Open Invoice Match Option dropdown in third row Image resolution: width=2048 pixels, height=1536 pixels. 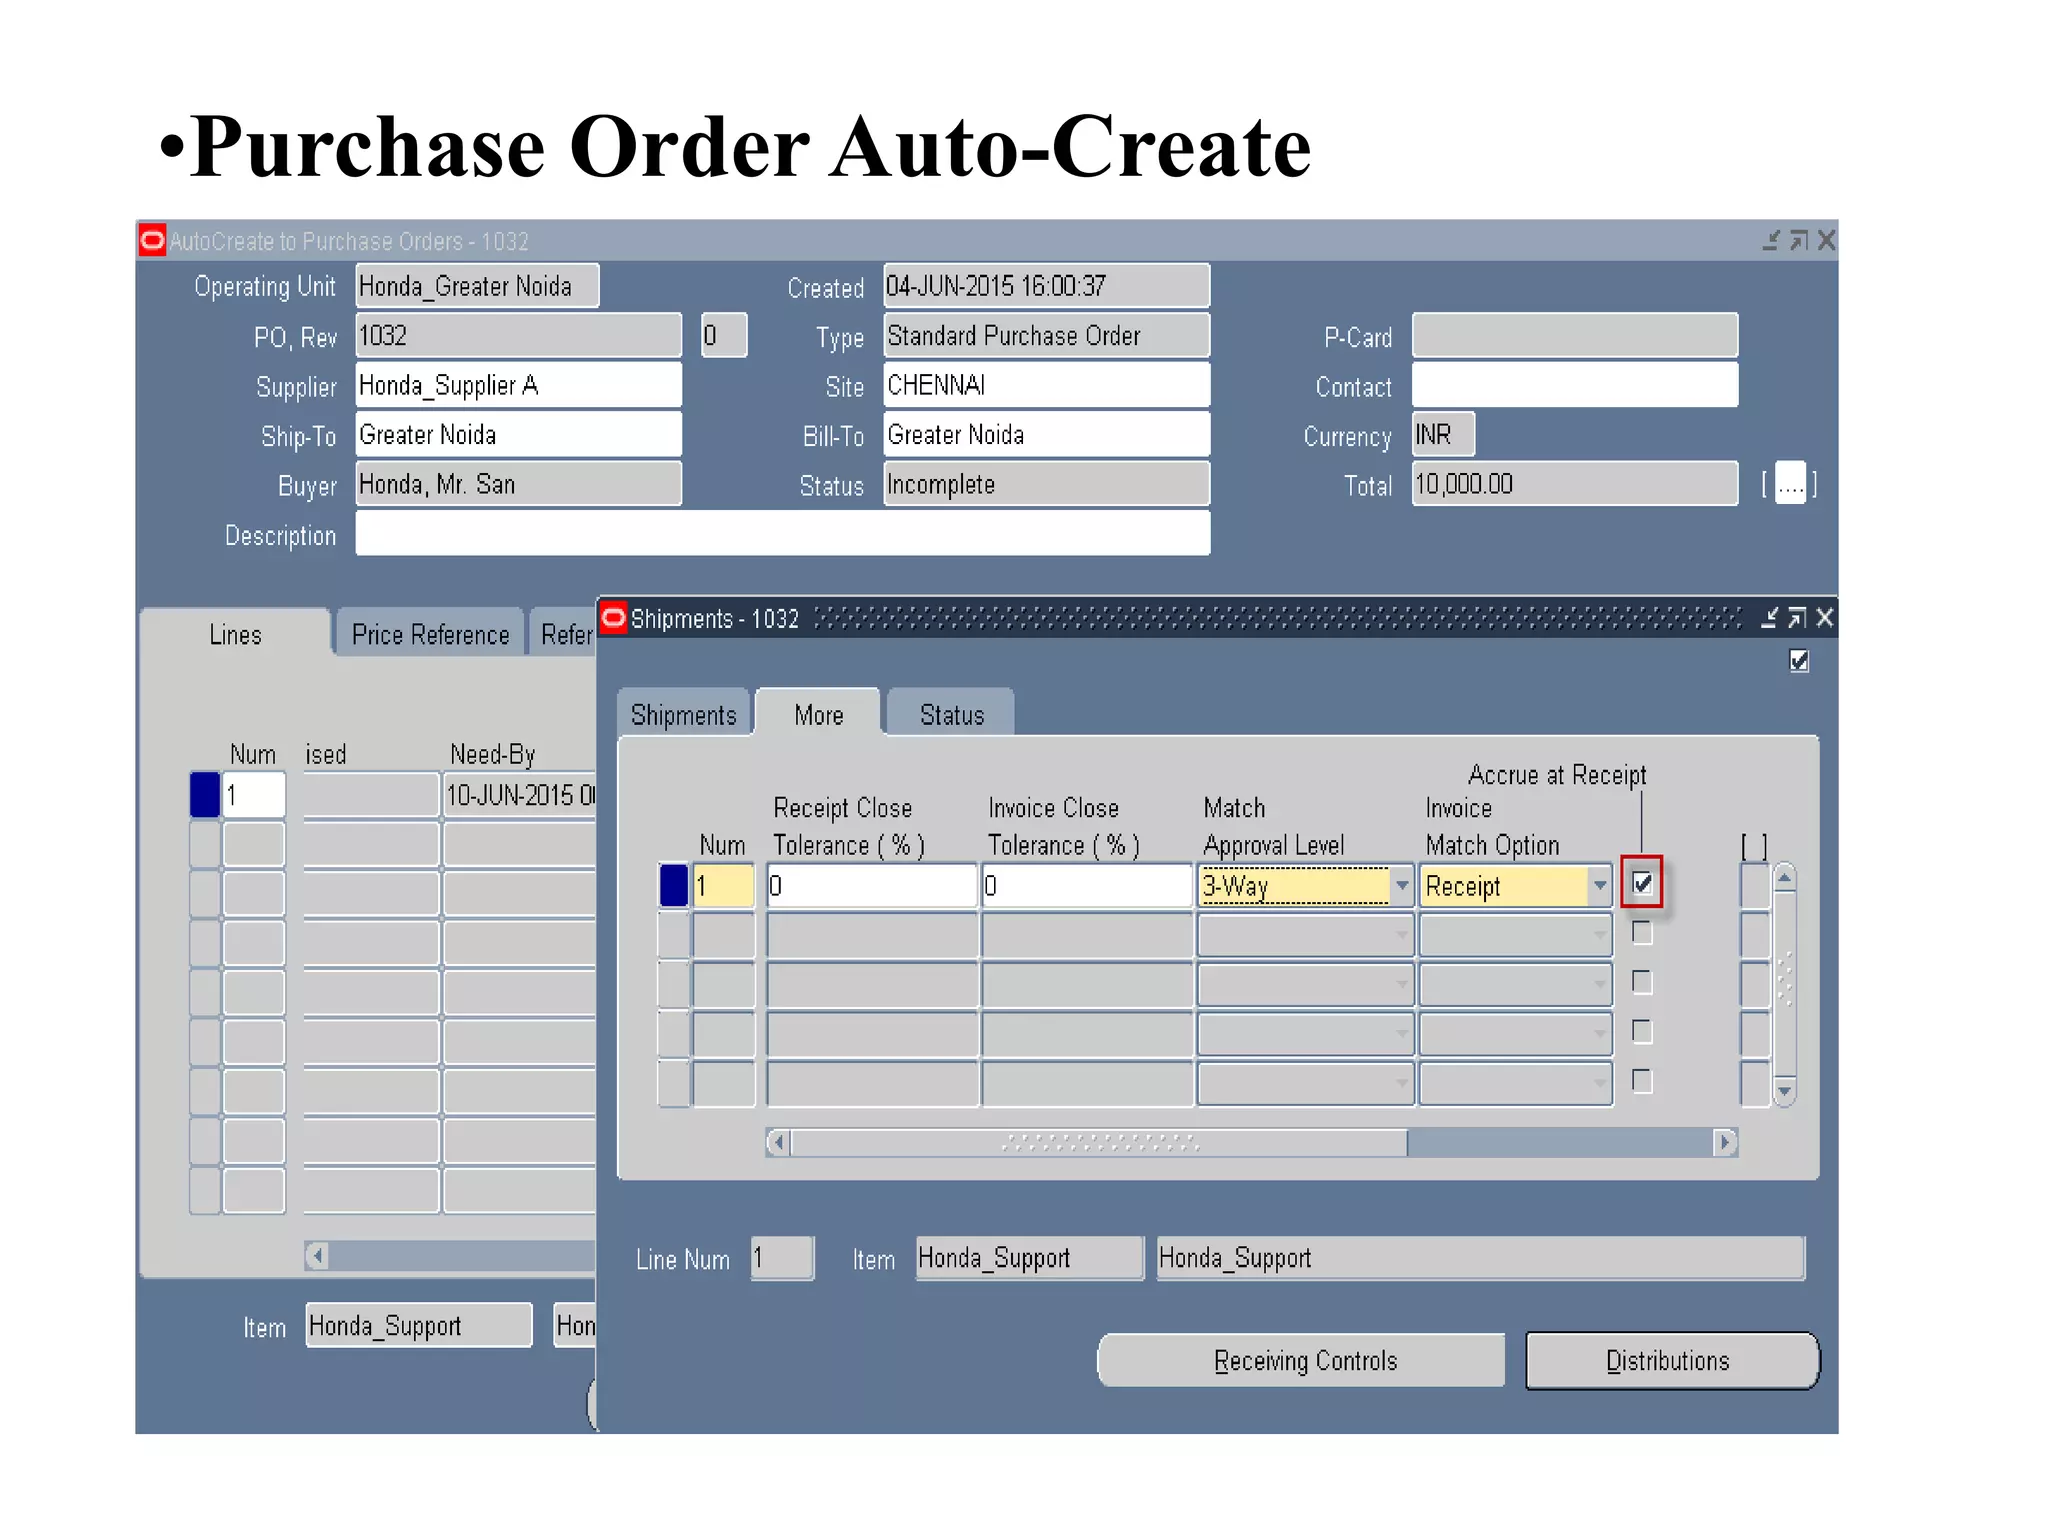(x=1600, y=984)
